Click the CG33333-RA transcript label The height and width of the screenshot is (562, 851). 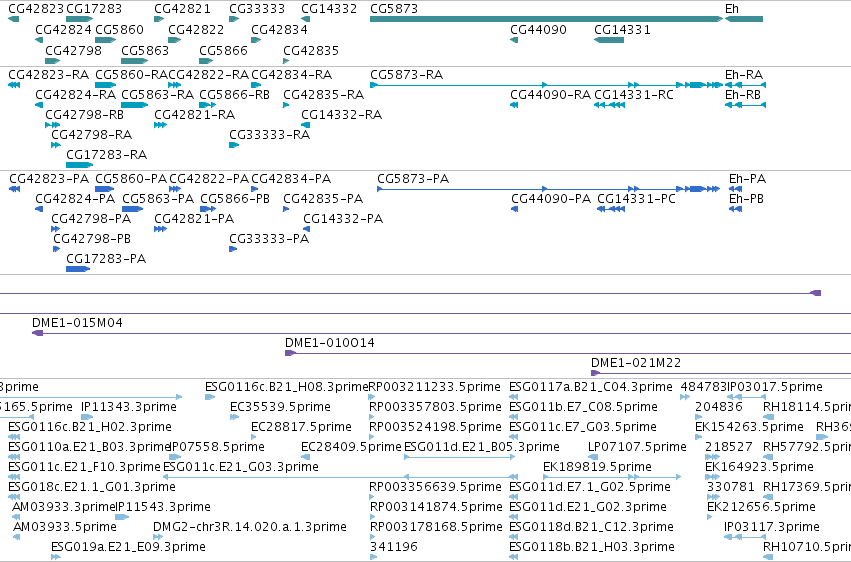(x=269, y=135)
